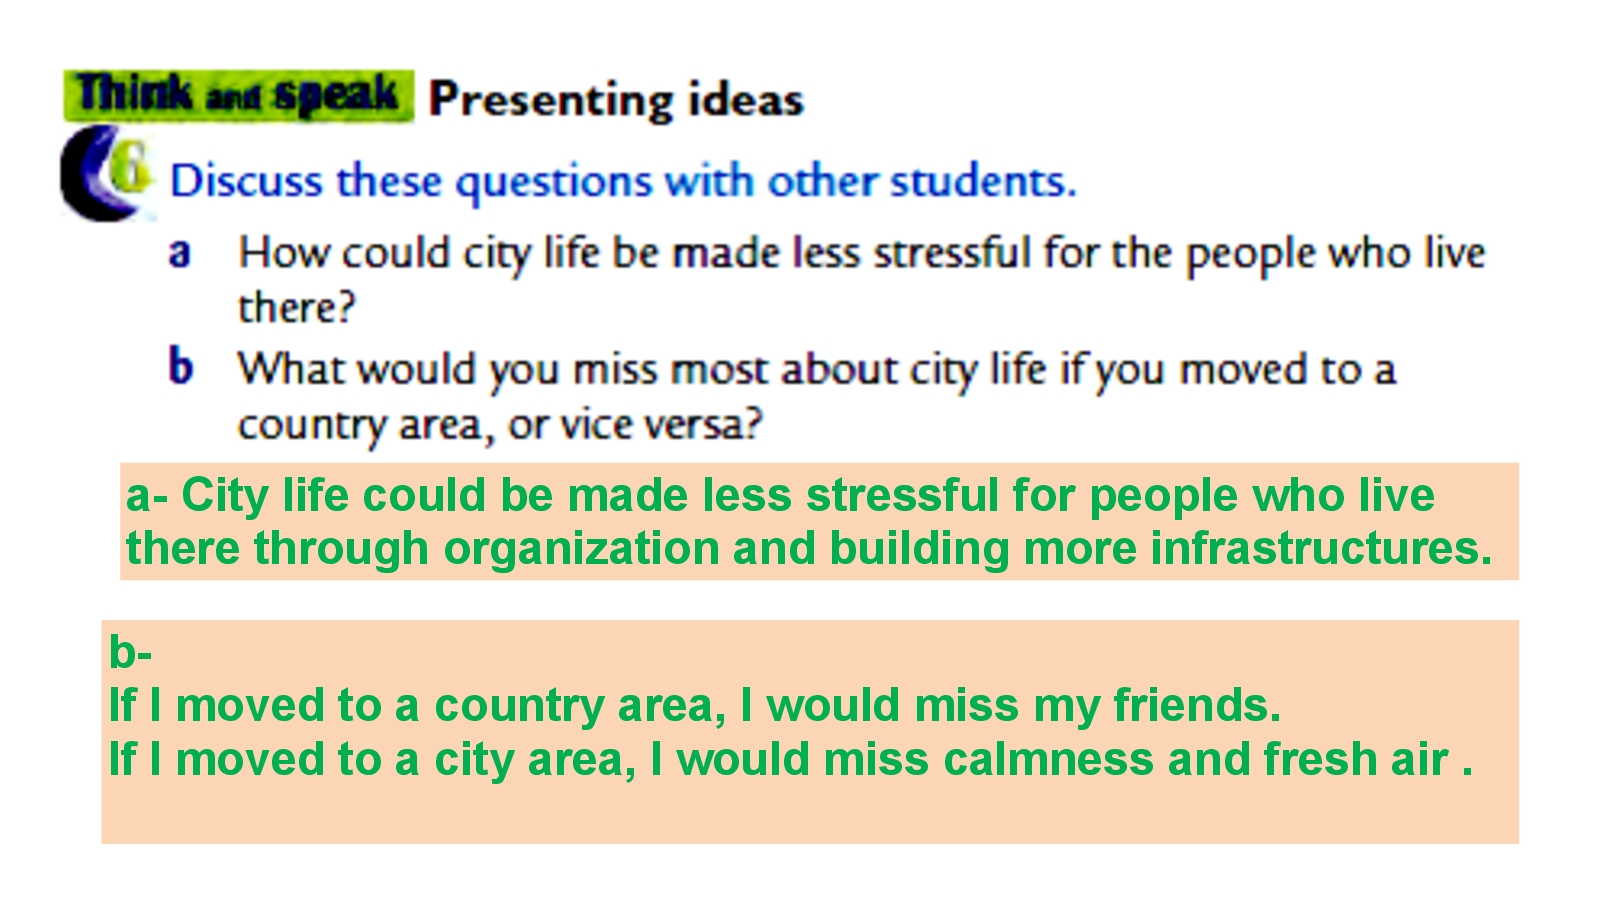The height and width of the screenshot is (900, 1600).
Task: Click the bold letter a question marker
Action: [180, 253]
